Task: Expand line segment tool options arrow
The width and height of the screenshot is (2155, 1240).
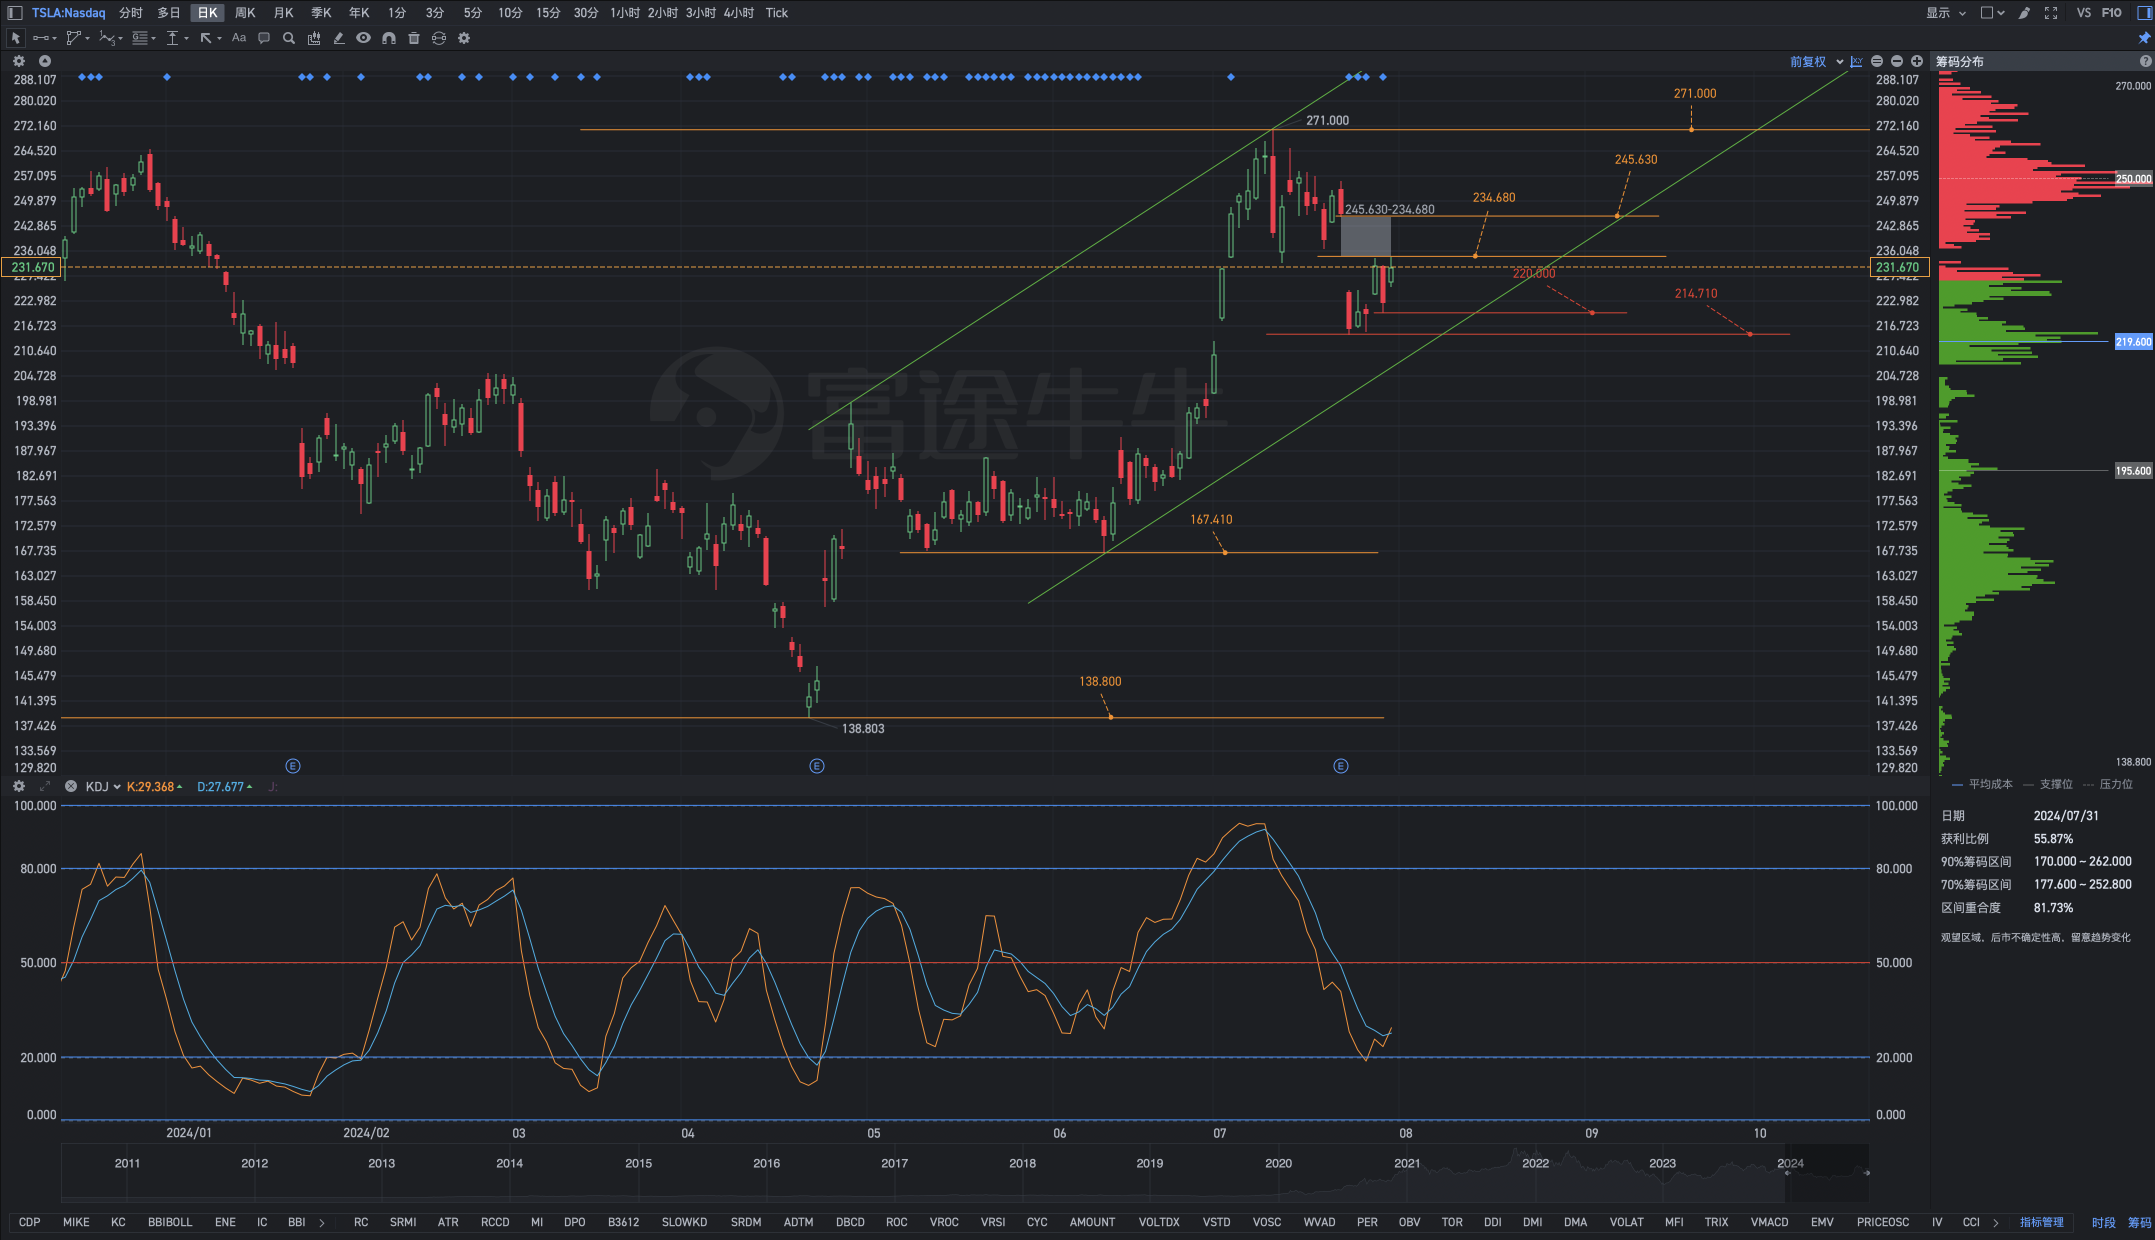Action: 54,39
